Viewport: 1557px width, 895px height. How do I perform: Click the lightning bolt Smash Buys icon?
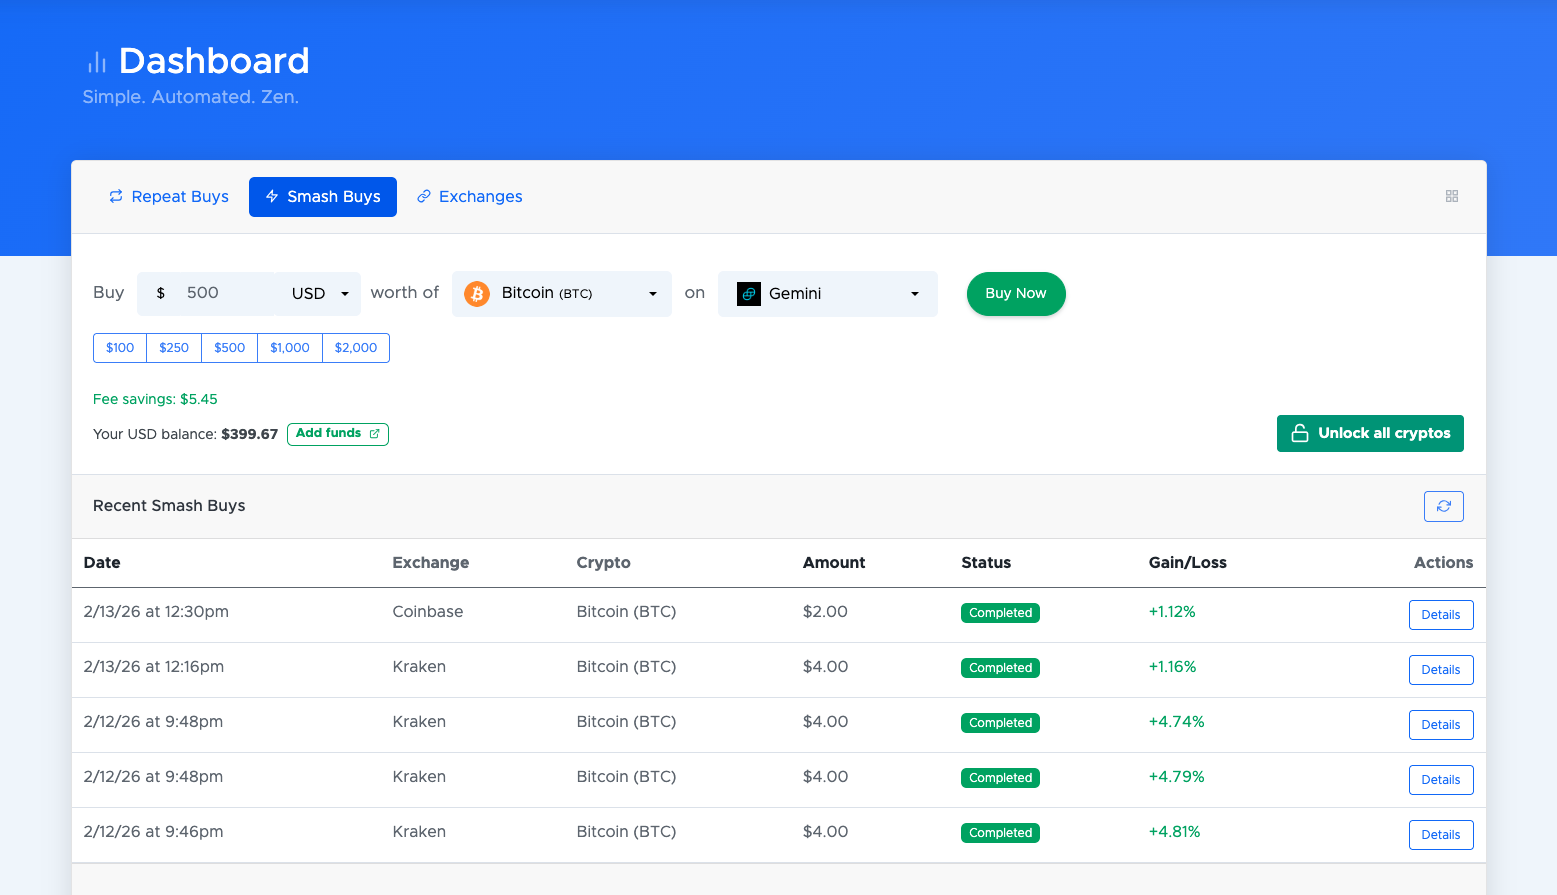tap(272, 197)
